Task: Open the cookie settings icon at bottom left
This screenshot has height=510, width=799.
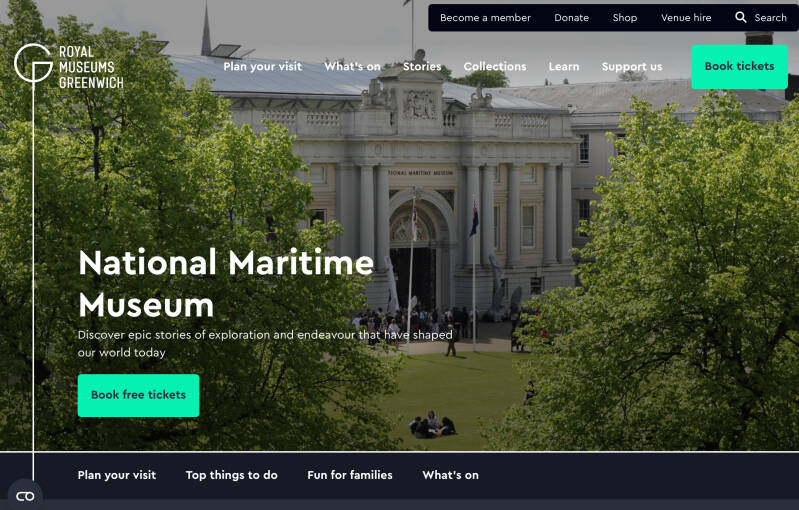Action: tap(25, 496)
